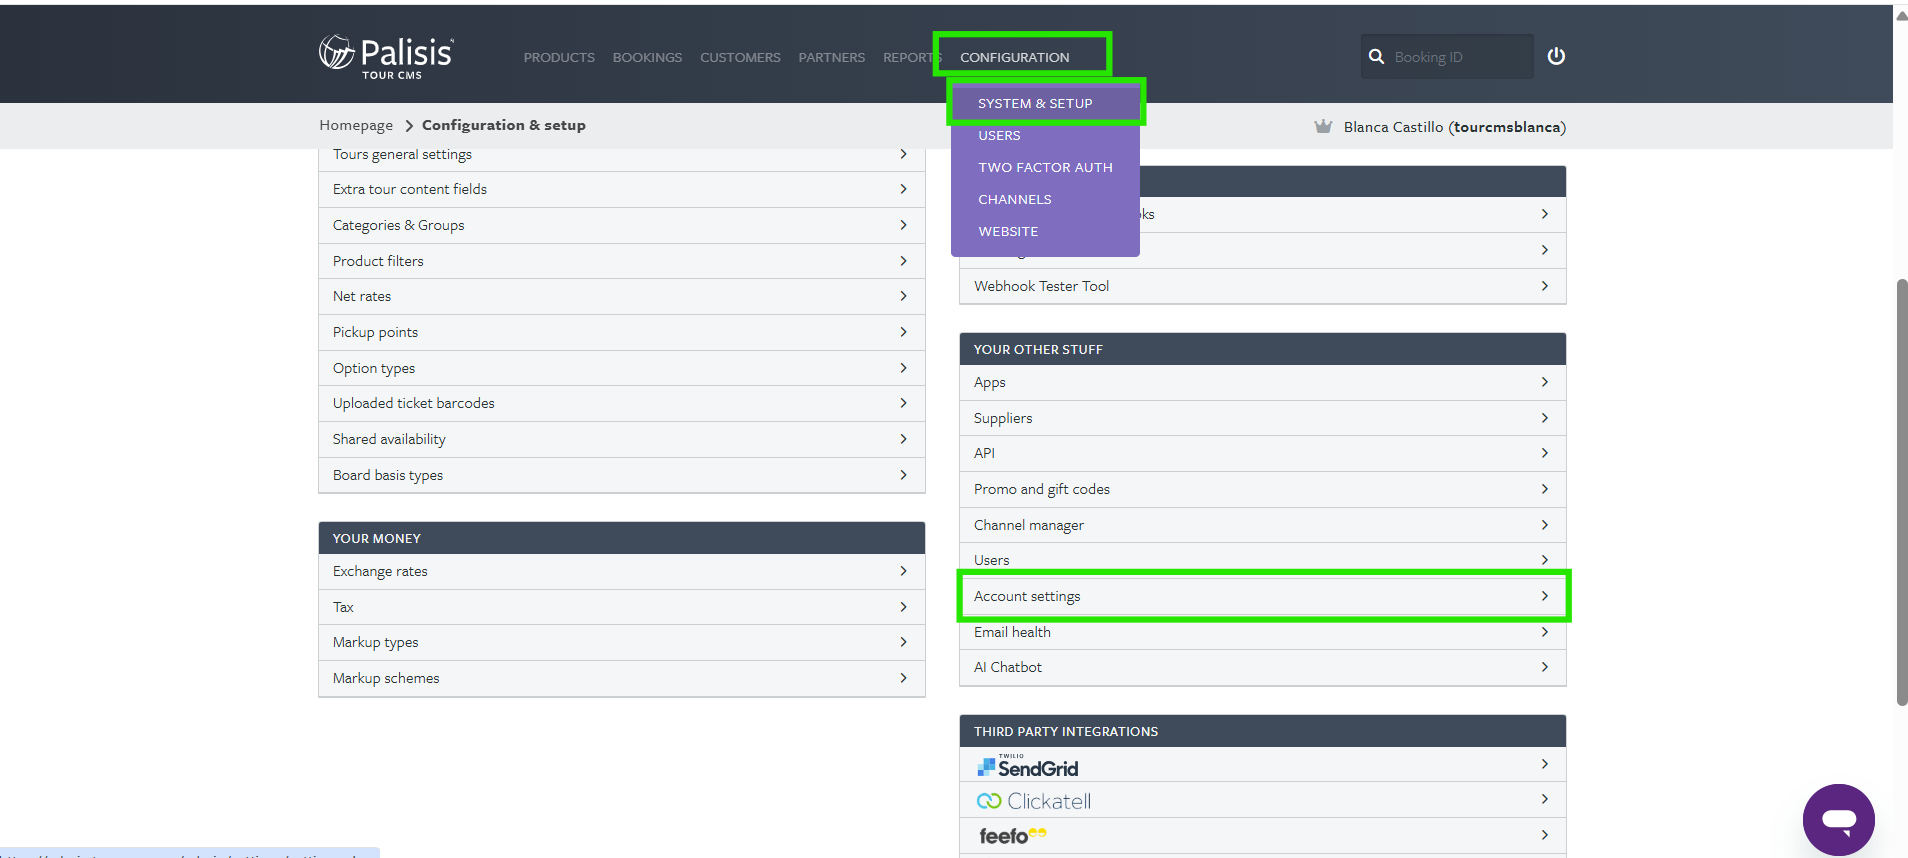This screenshot has width=1908, height=858.
Task: Open Suppliers settings
Action: 1262,418
